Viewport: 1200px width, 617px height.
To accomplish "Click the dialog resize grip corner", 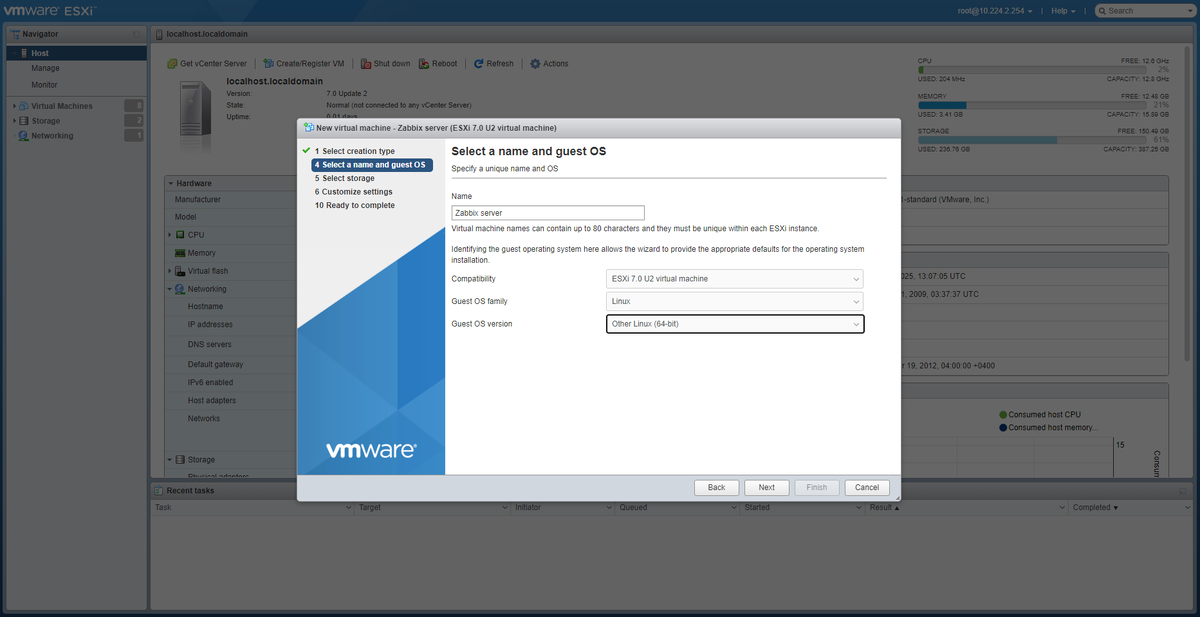I will point(897,497).
